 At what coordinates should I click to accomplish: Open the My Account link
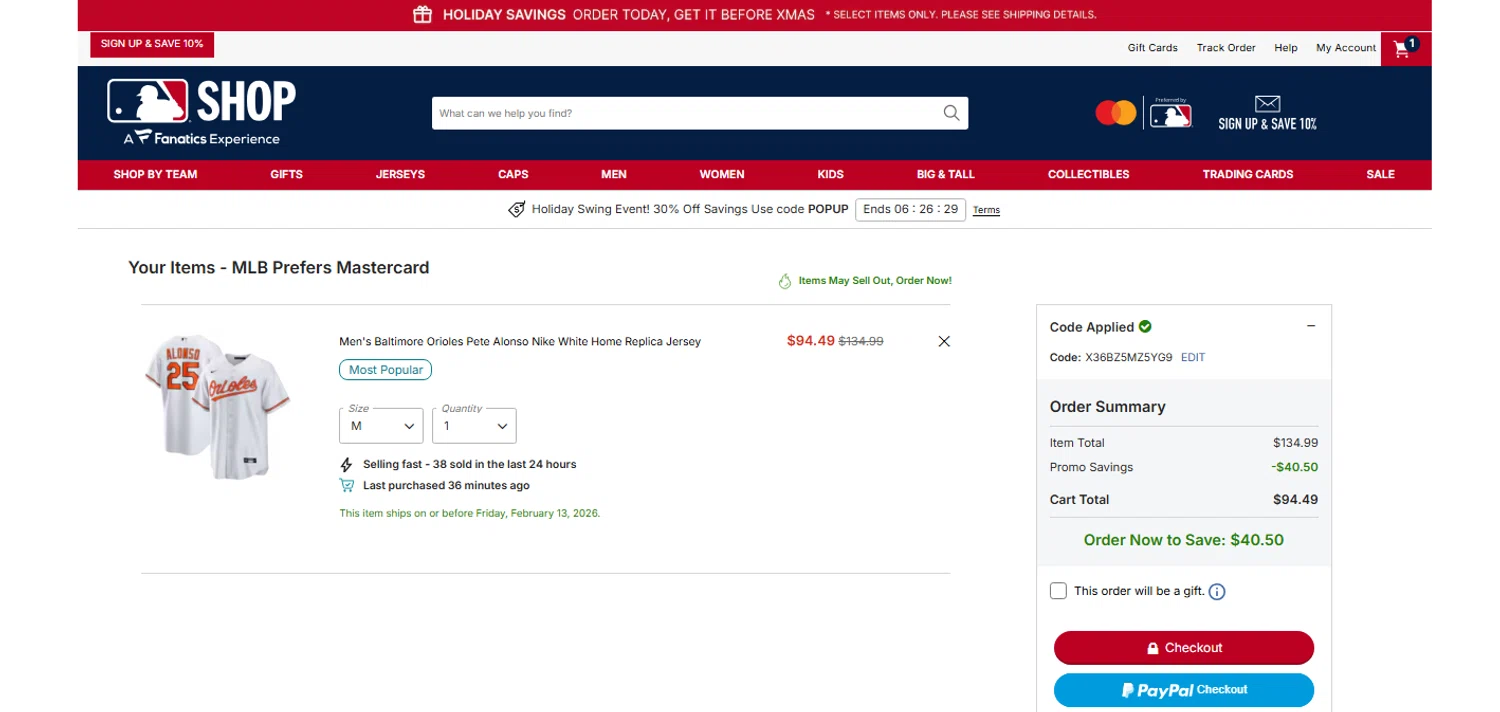pos(1346,48)
